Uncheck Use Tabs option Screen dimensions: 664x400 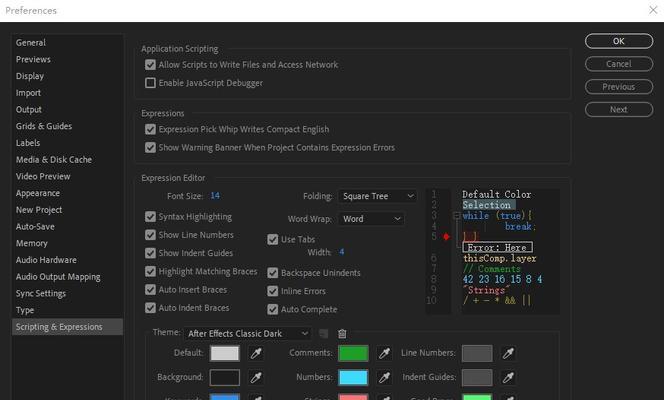273,240
